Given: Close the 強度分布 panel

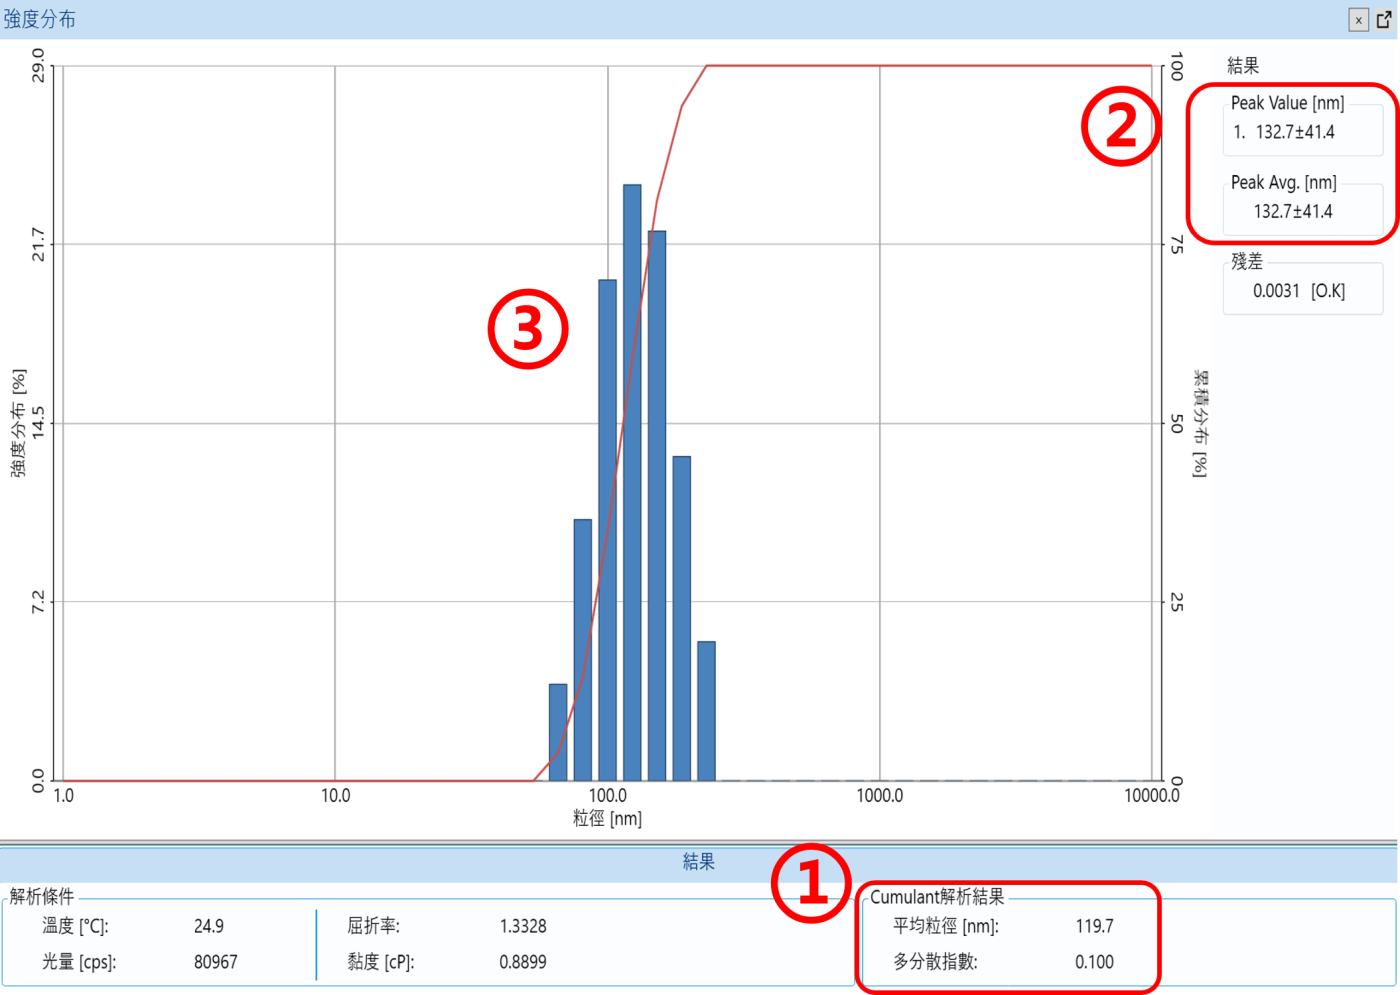Looking at the screenshot, I should pos(1358,20).
